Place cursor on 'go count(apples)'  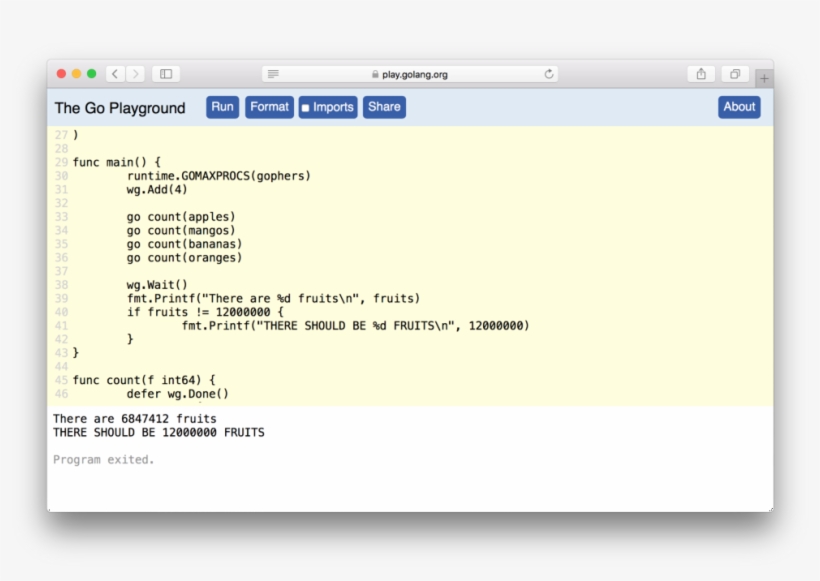[181, 217]
